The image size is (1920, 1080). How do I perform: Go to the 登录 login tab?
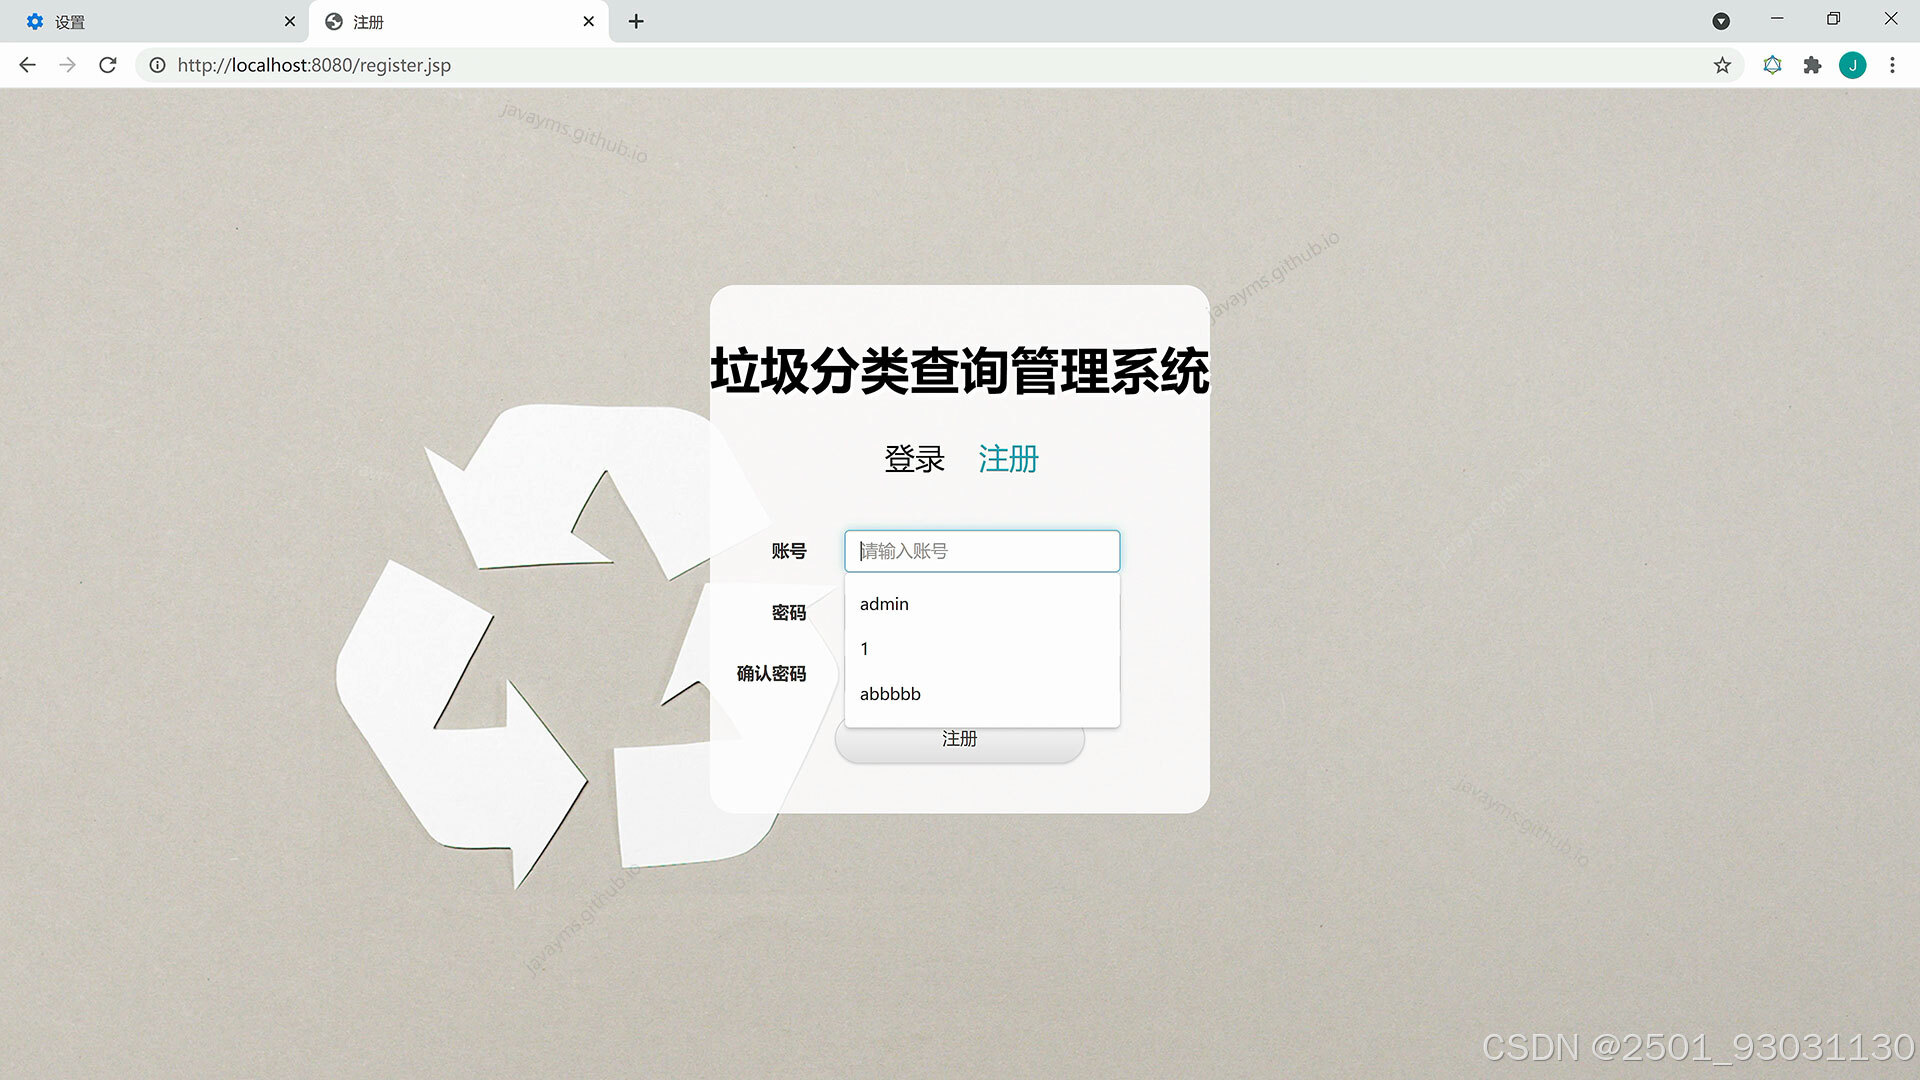(x=914, y=459)
